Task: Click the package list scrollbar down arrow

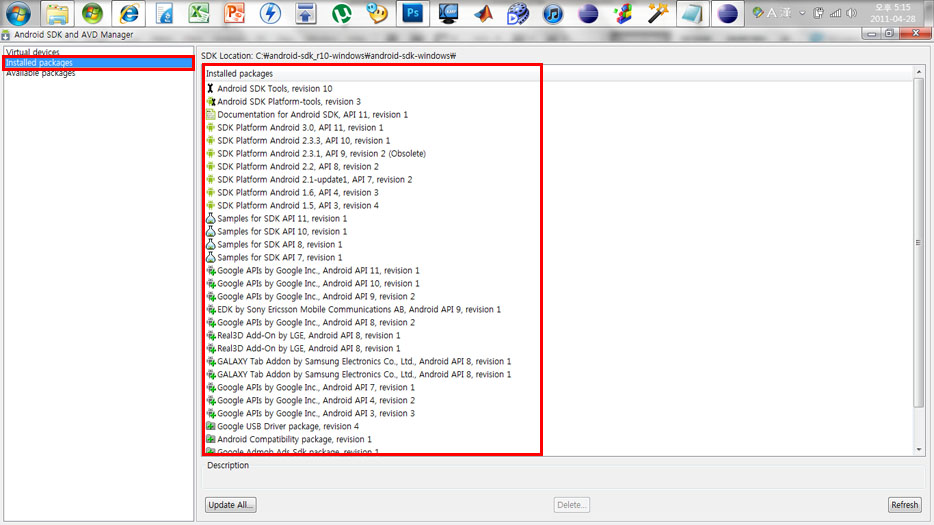Action: (x=919, y=450)
